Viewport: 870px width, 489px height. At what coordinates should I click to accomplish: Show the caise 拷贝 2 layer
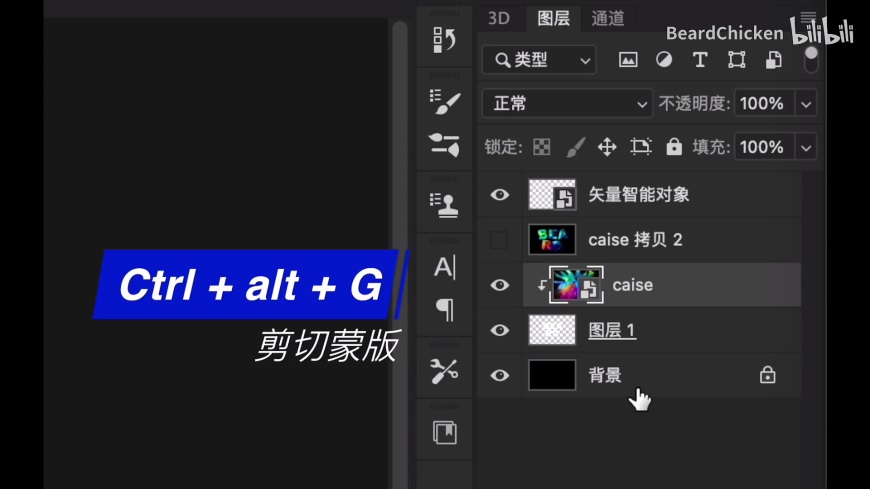click(x=499, y=240)
